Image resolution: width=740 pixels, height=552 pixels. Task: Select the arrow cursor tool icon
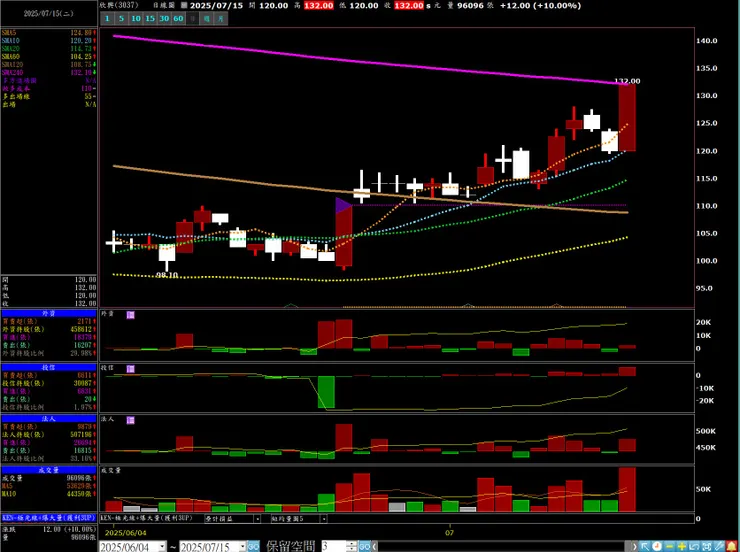645,546
